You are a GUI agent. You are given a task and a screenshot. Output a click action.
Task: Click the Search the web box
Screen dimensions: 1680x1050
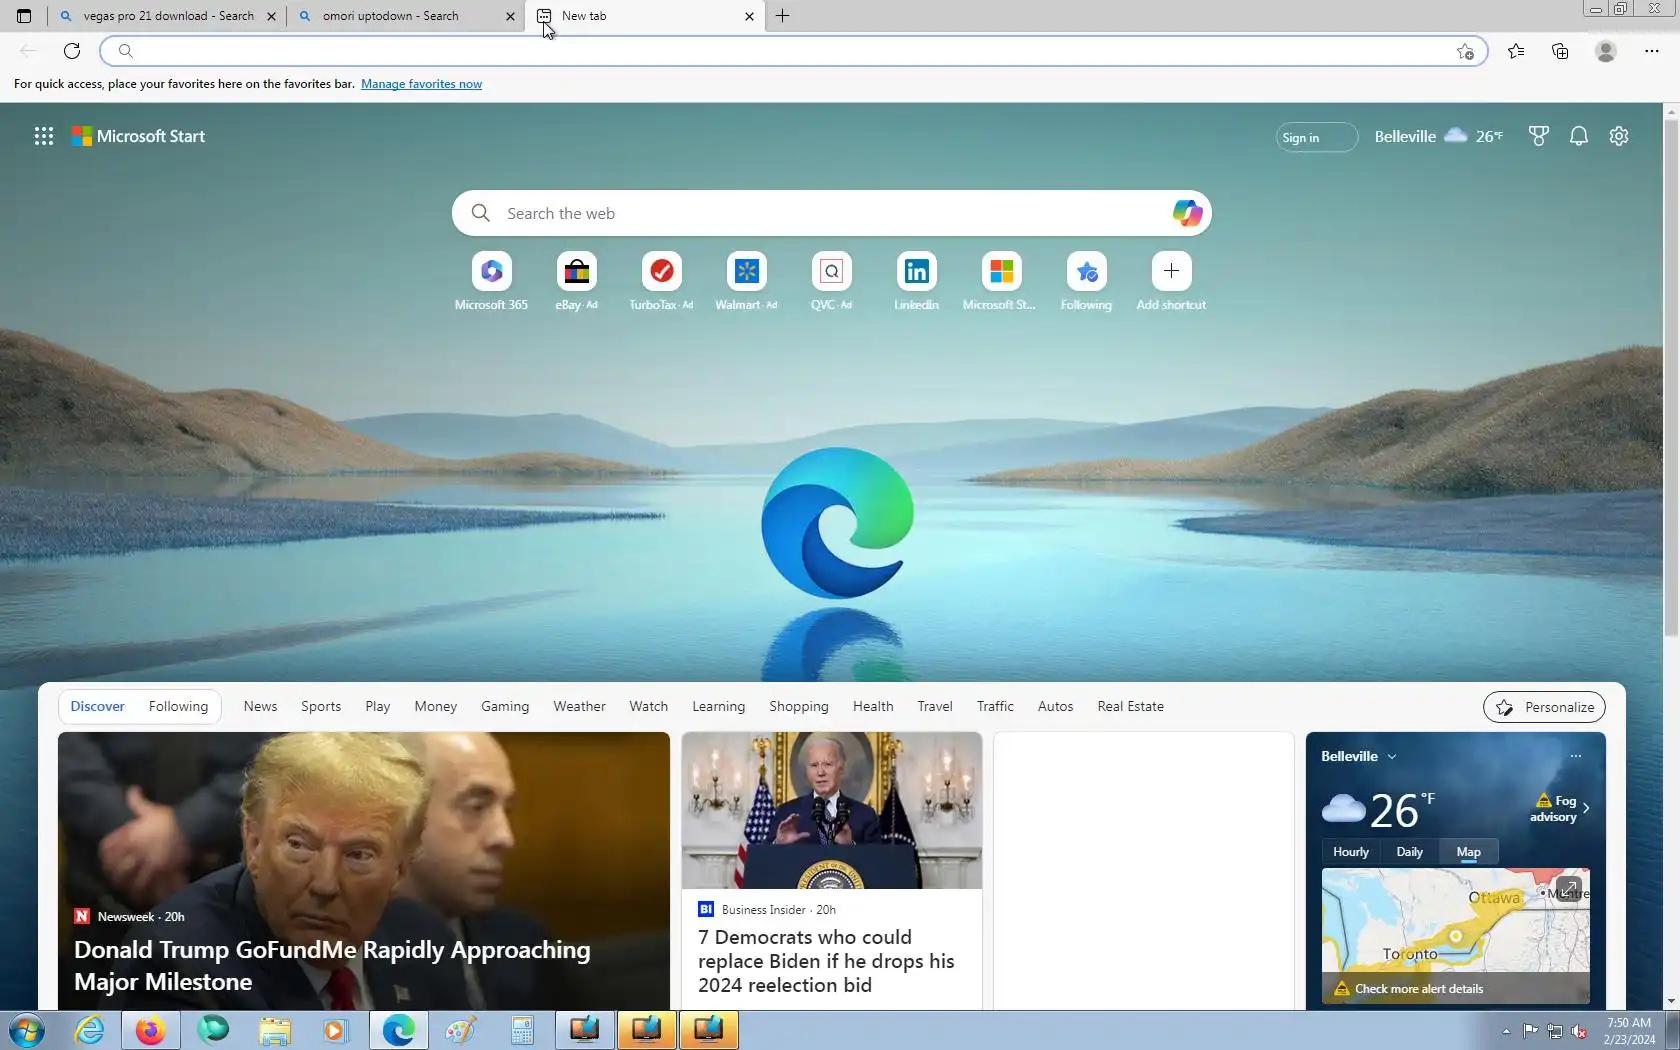[x=832, y=213]
